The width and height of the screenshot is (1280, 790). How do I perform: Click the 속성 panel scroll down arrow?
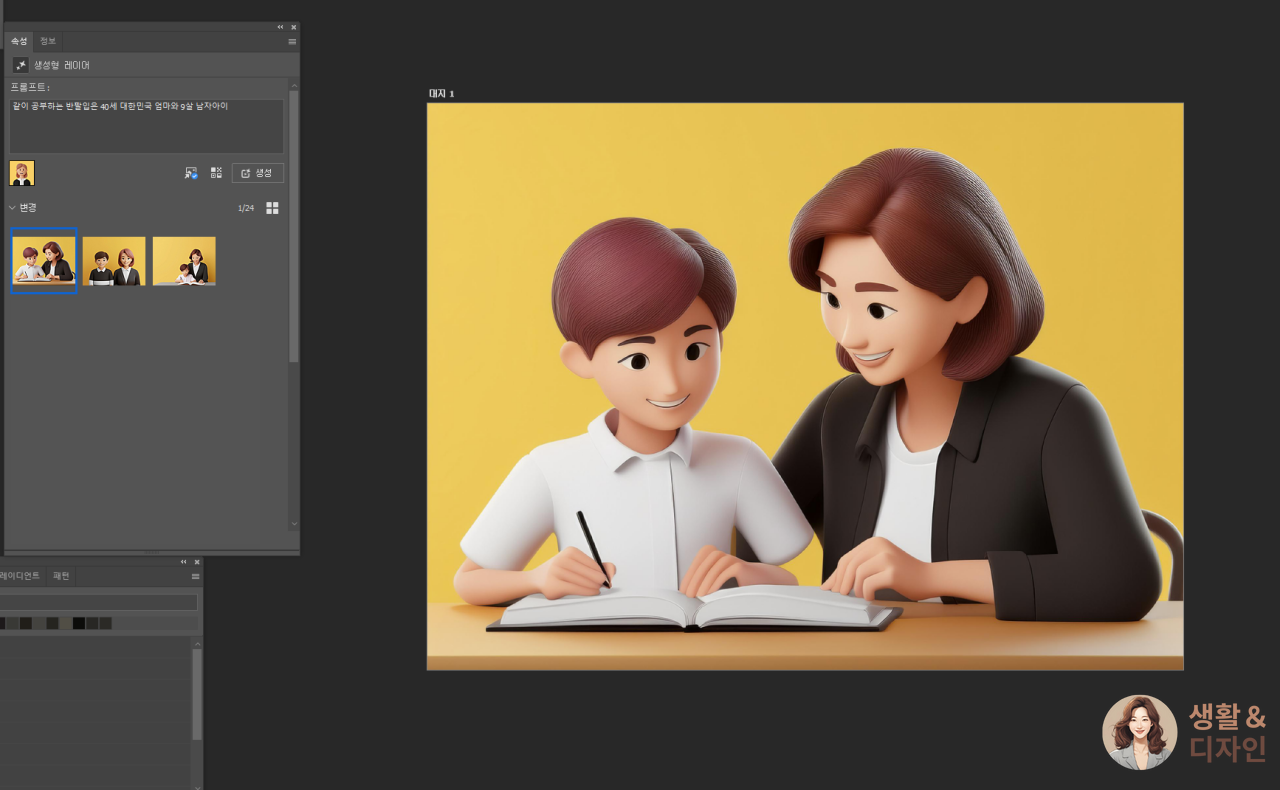click(294, 523)
